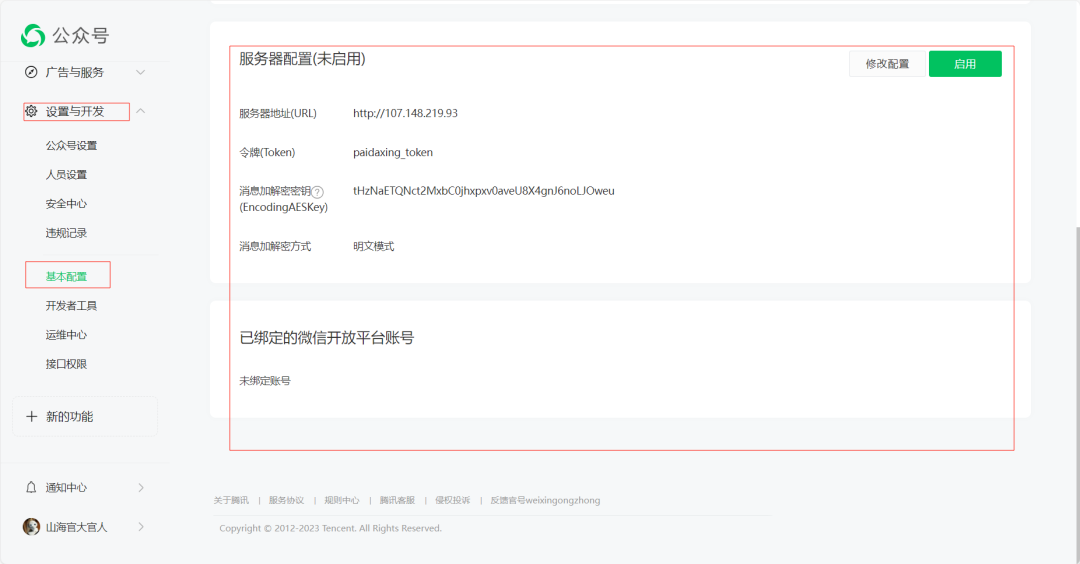Click the token value paidaxing_token

[x=393, y=152]
